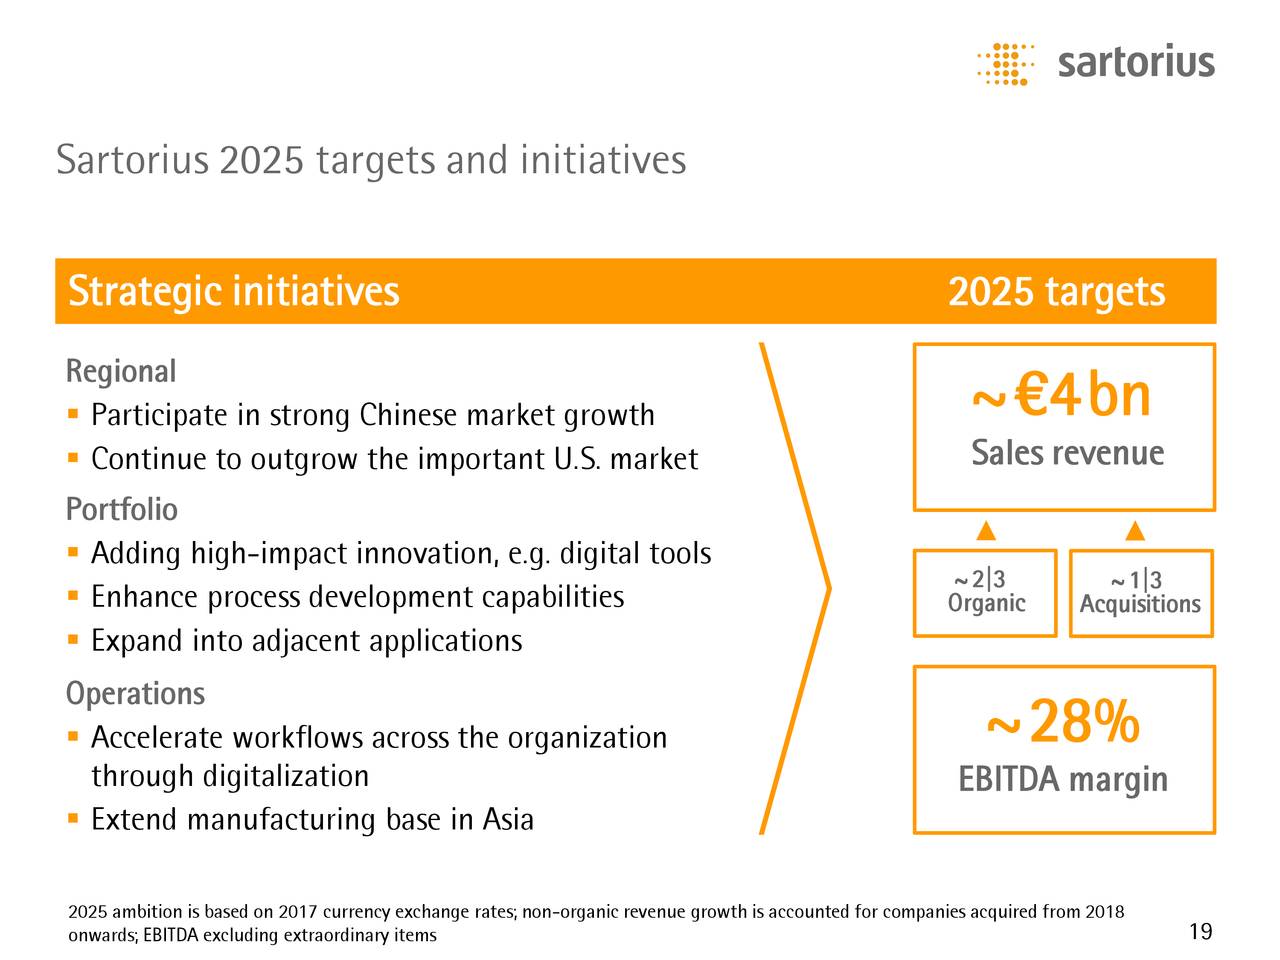1280x960 pixels.
Task: Click the '~1|3 Acquisitions' box
Action: click(x=1141, y=593)
